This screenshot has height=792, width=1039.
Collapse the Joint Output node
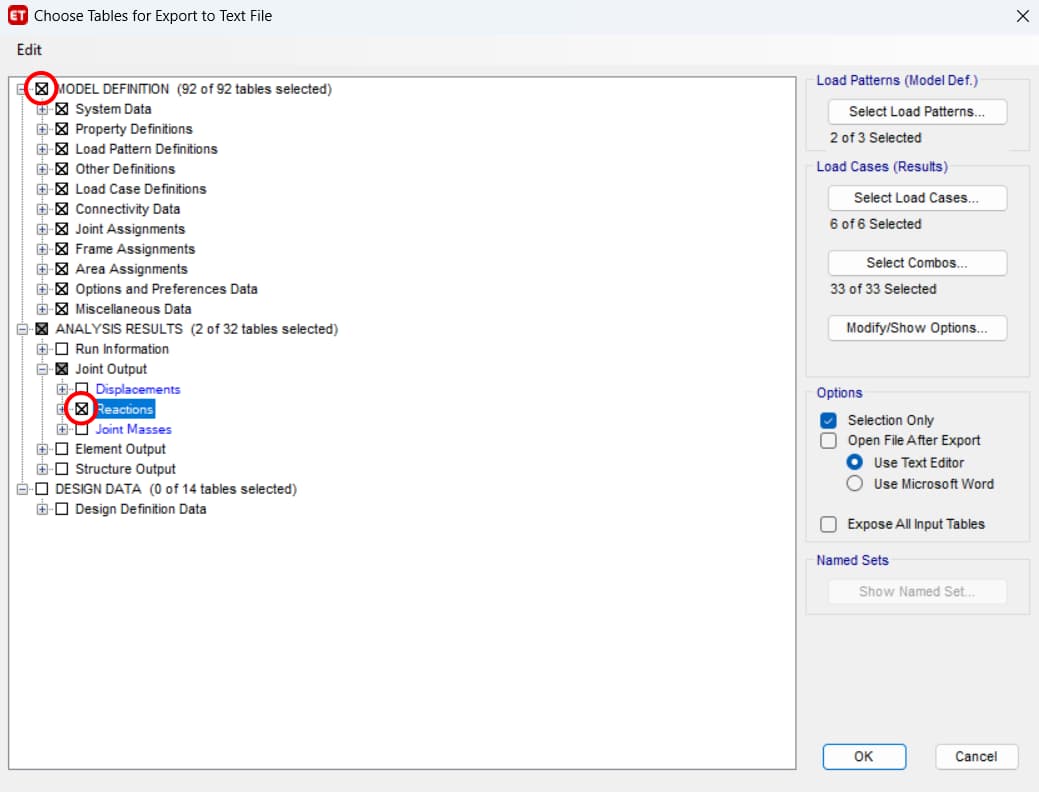click(42, 369)
